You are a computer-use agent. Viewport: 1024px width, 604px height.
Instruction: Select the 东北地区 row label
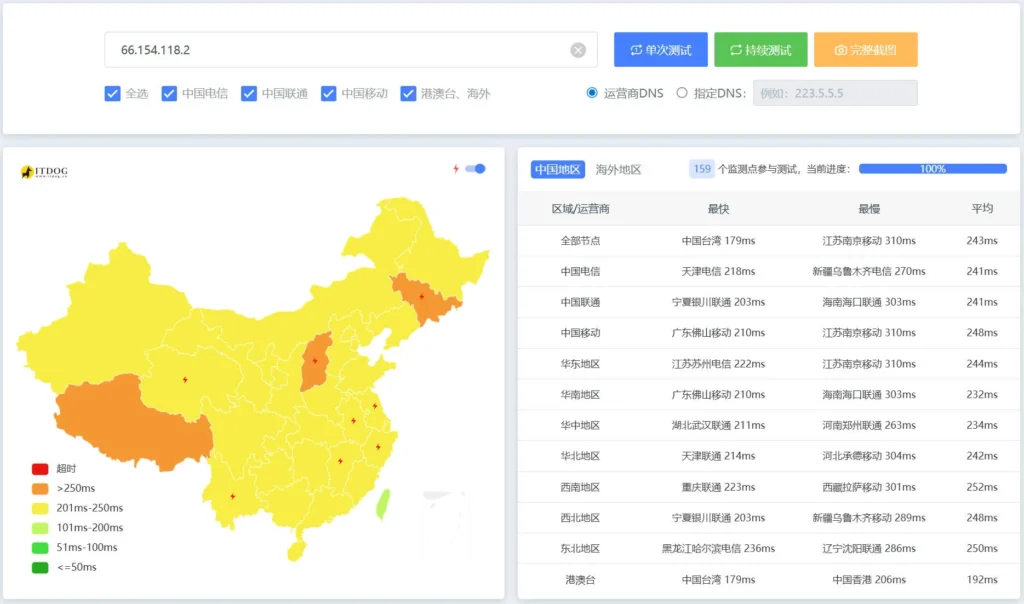click(580, 548)
